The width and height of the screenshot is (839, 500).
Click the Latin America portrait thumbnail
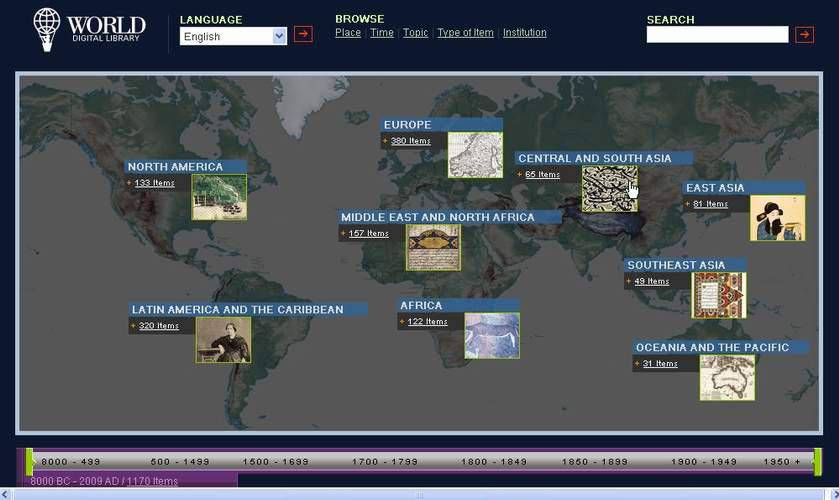tap(223, 340)
